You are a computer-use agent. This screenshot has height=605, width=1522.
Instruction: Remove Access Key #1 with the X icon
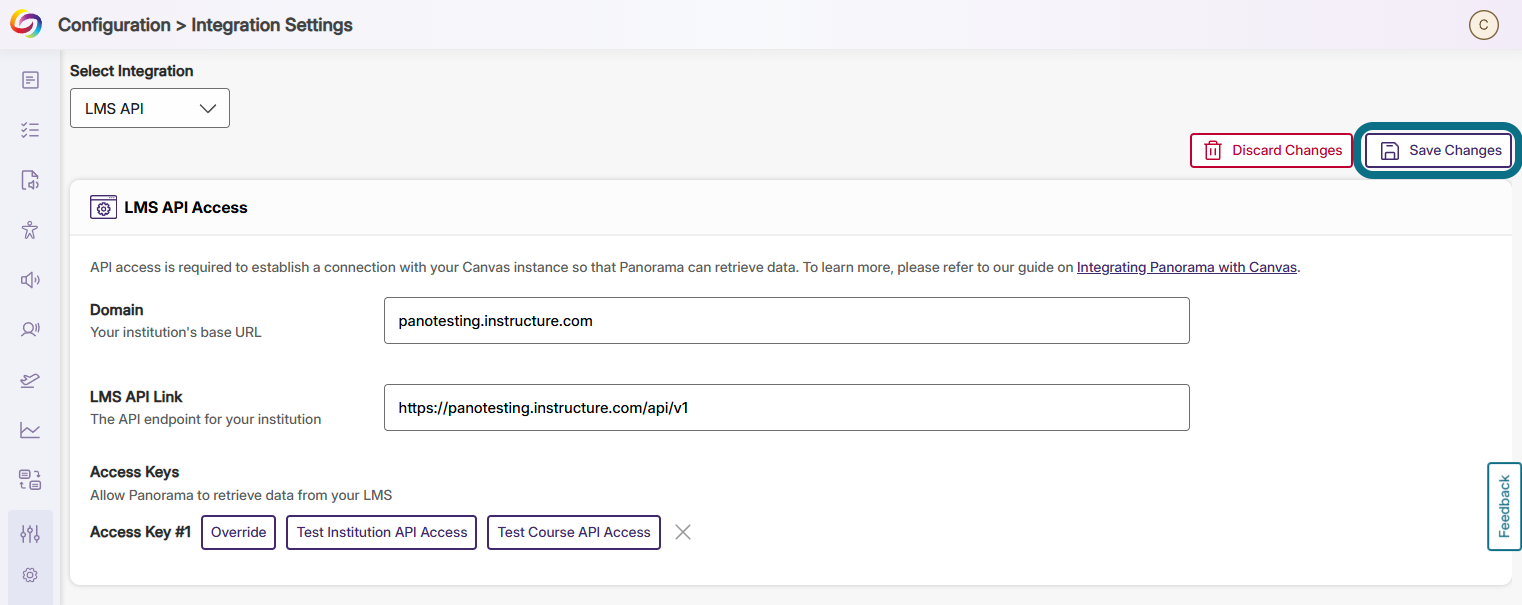[x=683, y=532]
